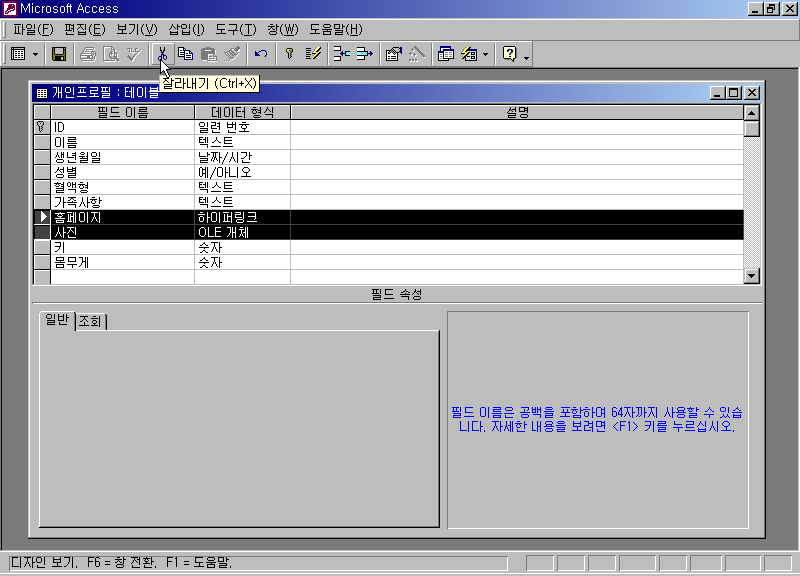Maximize the 개인프로필 table window
800x576 pixels.
click(x=734, y=93)
